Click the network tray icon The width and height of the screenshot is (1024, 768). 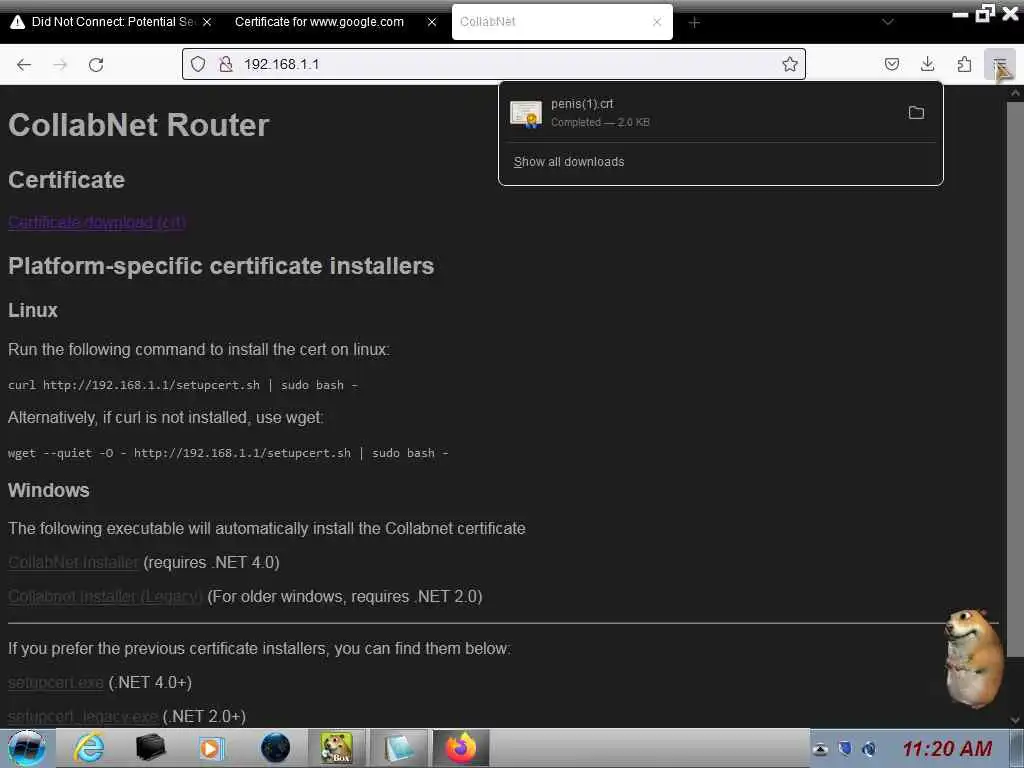(x=869, y=748)
